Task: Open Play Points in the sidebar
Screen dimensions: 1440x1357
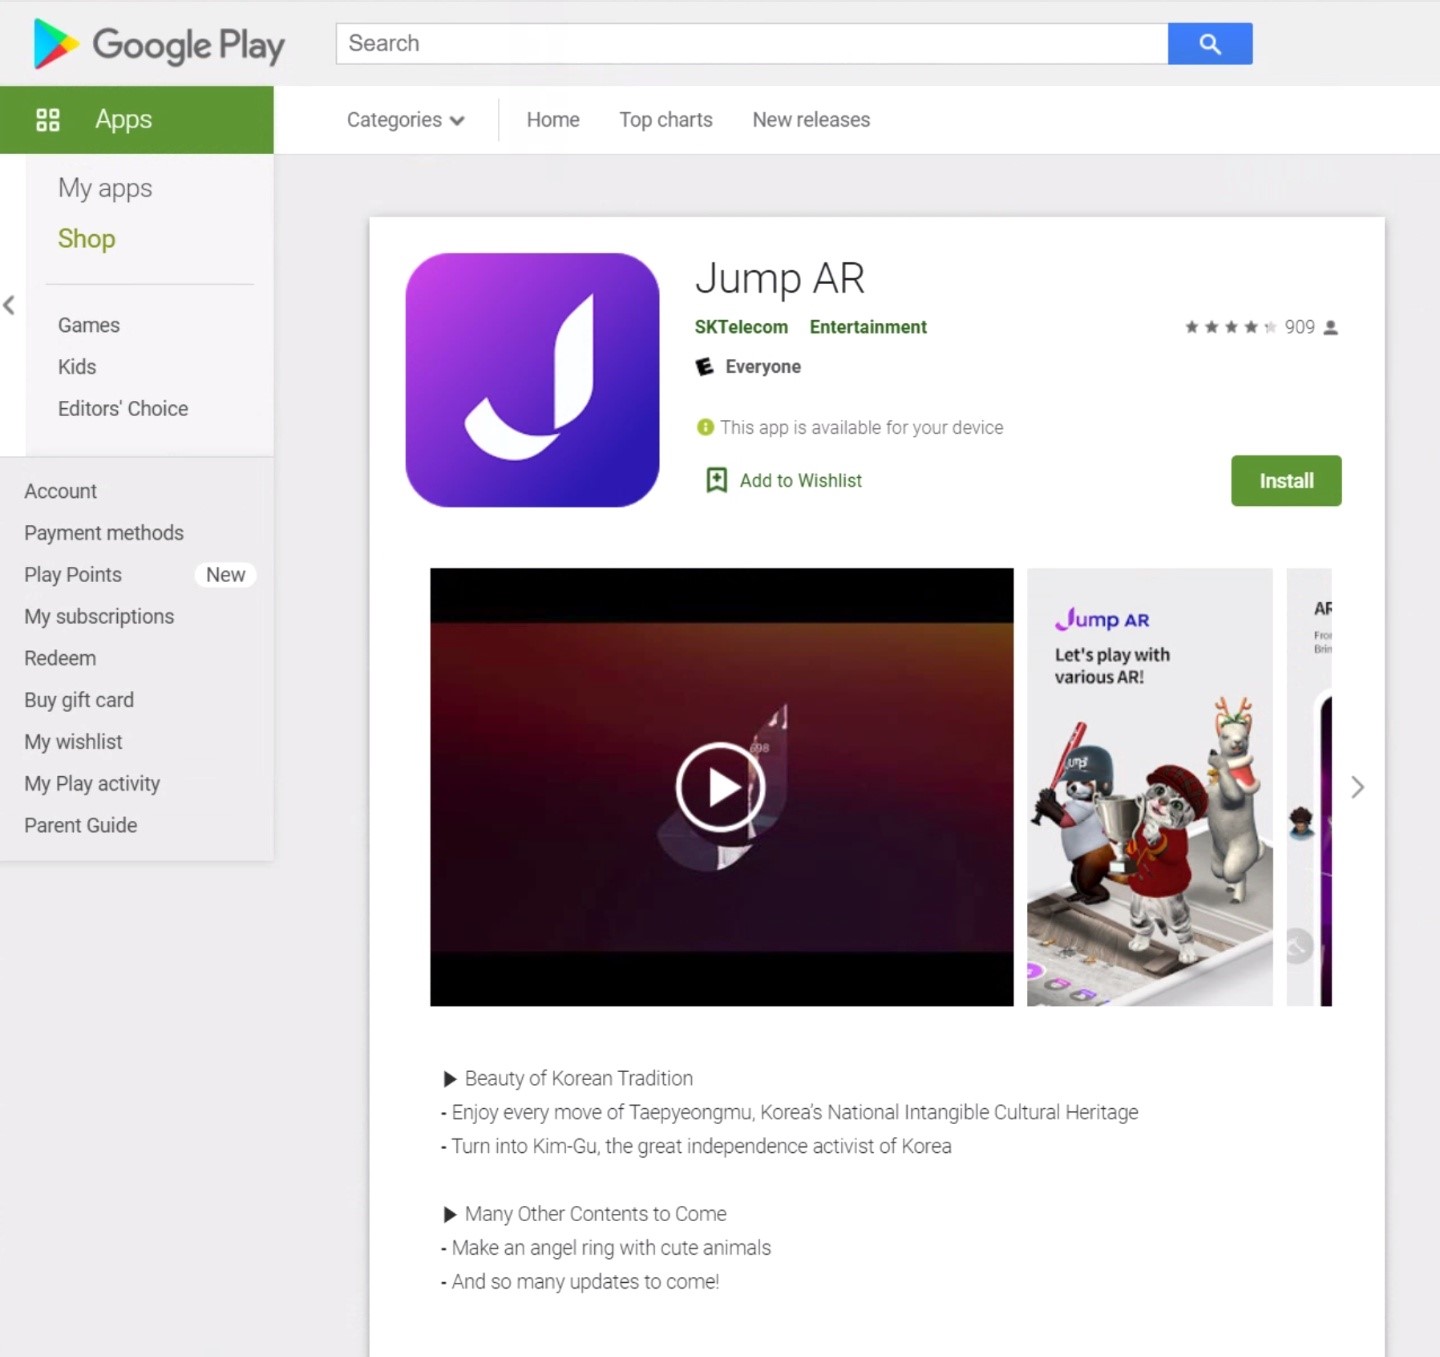Action: [73, 575]
